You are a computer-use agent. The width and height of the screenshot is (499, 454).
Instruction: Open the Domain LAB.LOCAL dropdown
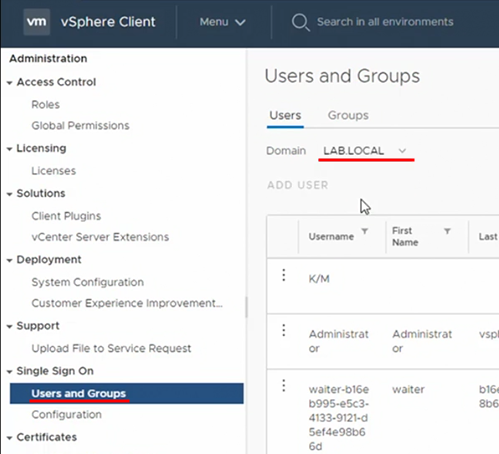[365, 151]
